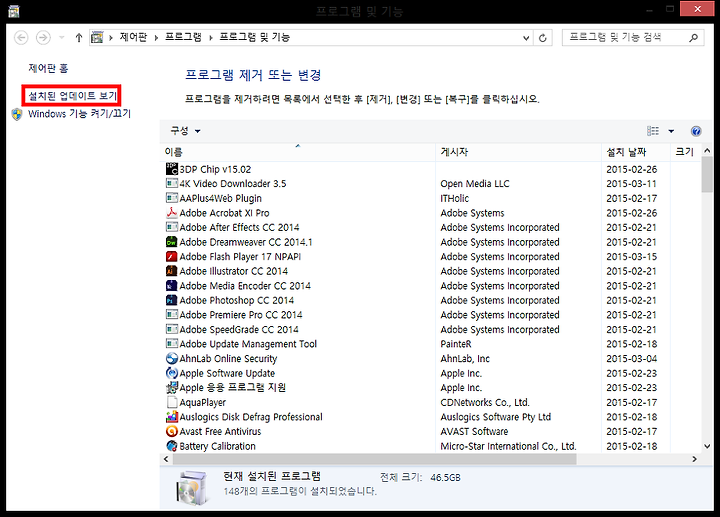Open the recent locations dropdown arrow
Screen dimensions: 720x517
62,38
